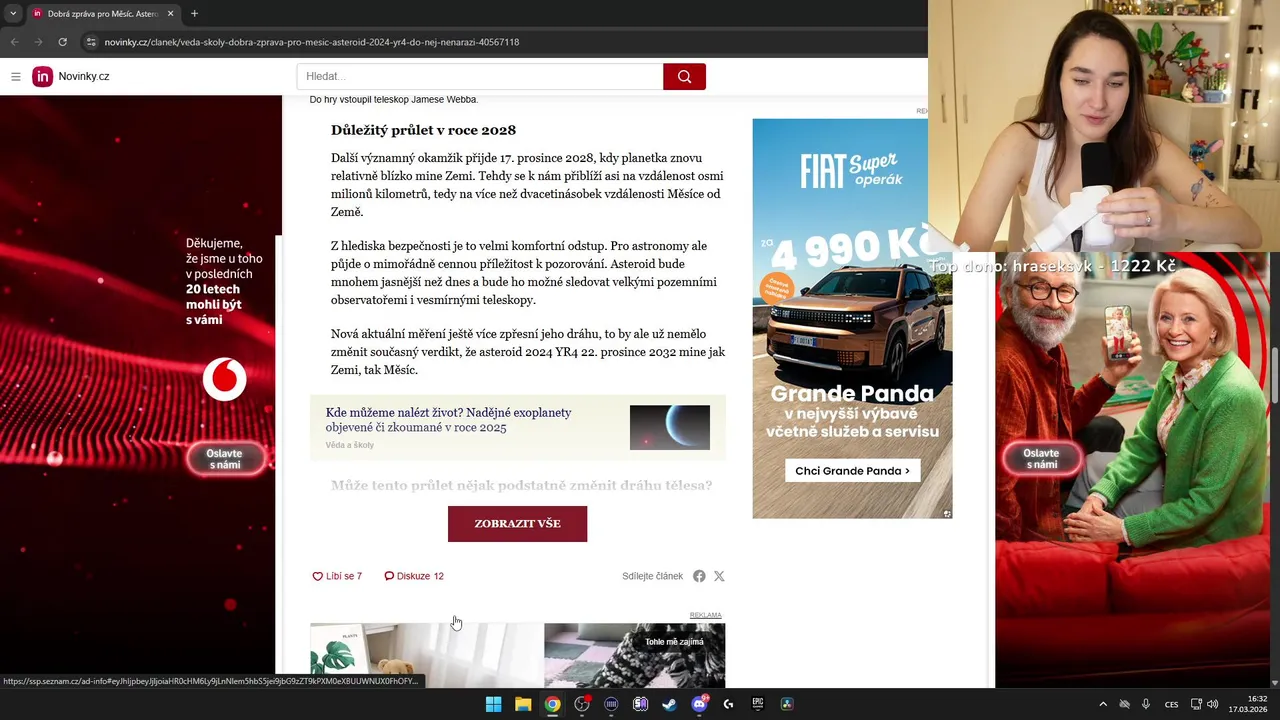Open Steam from taskbar
Image resolution: width=1280 pixels, height=720 pixels.
669,704
